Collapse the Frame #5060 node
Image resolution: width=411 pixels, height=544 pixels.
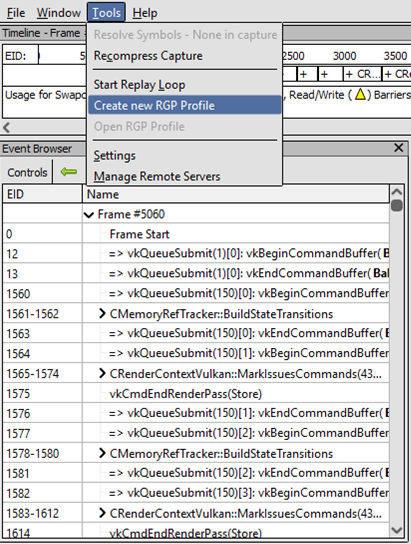click(x=89, y=215)
